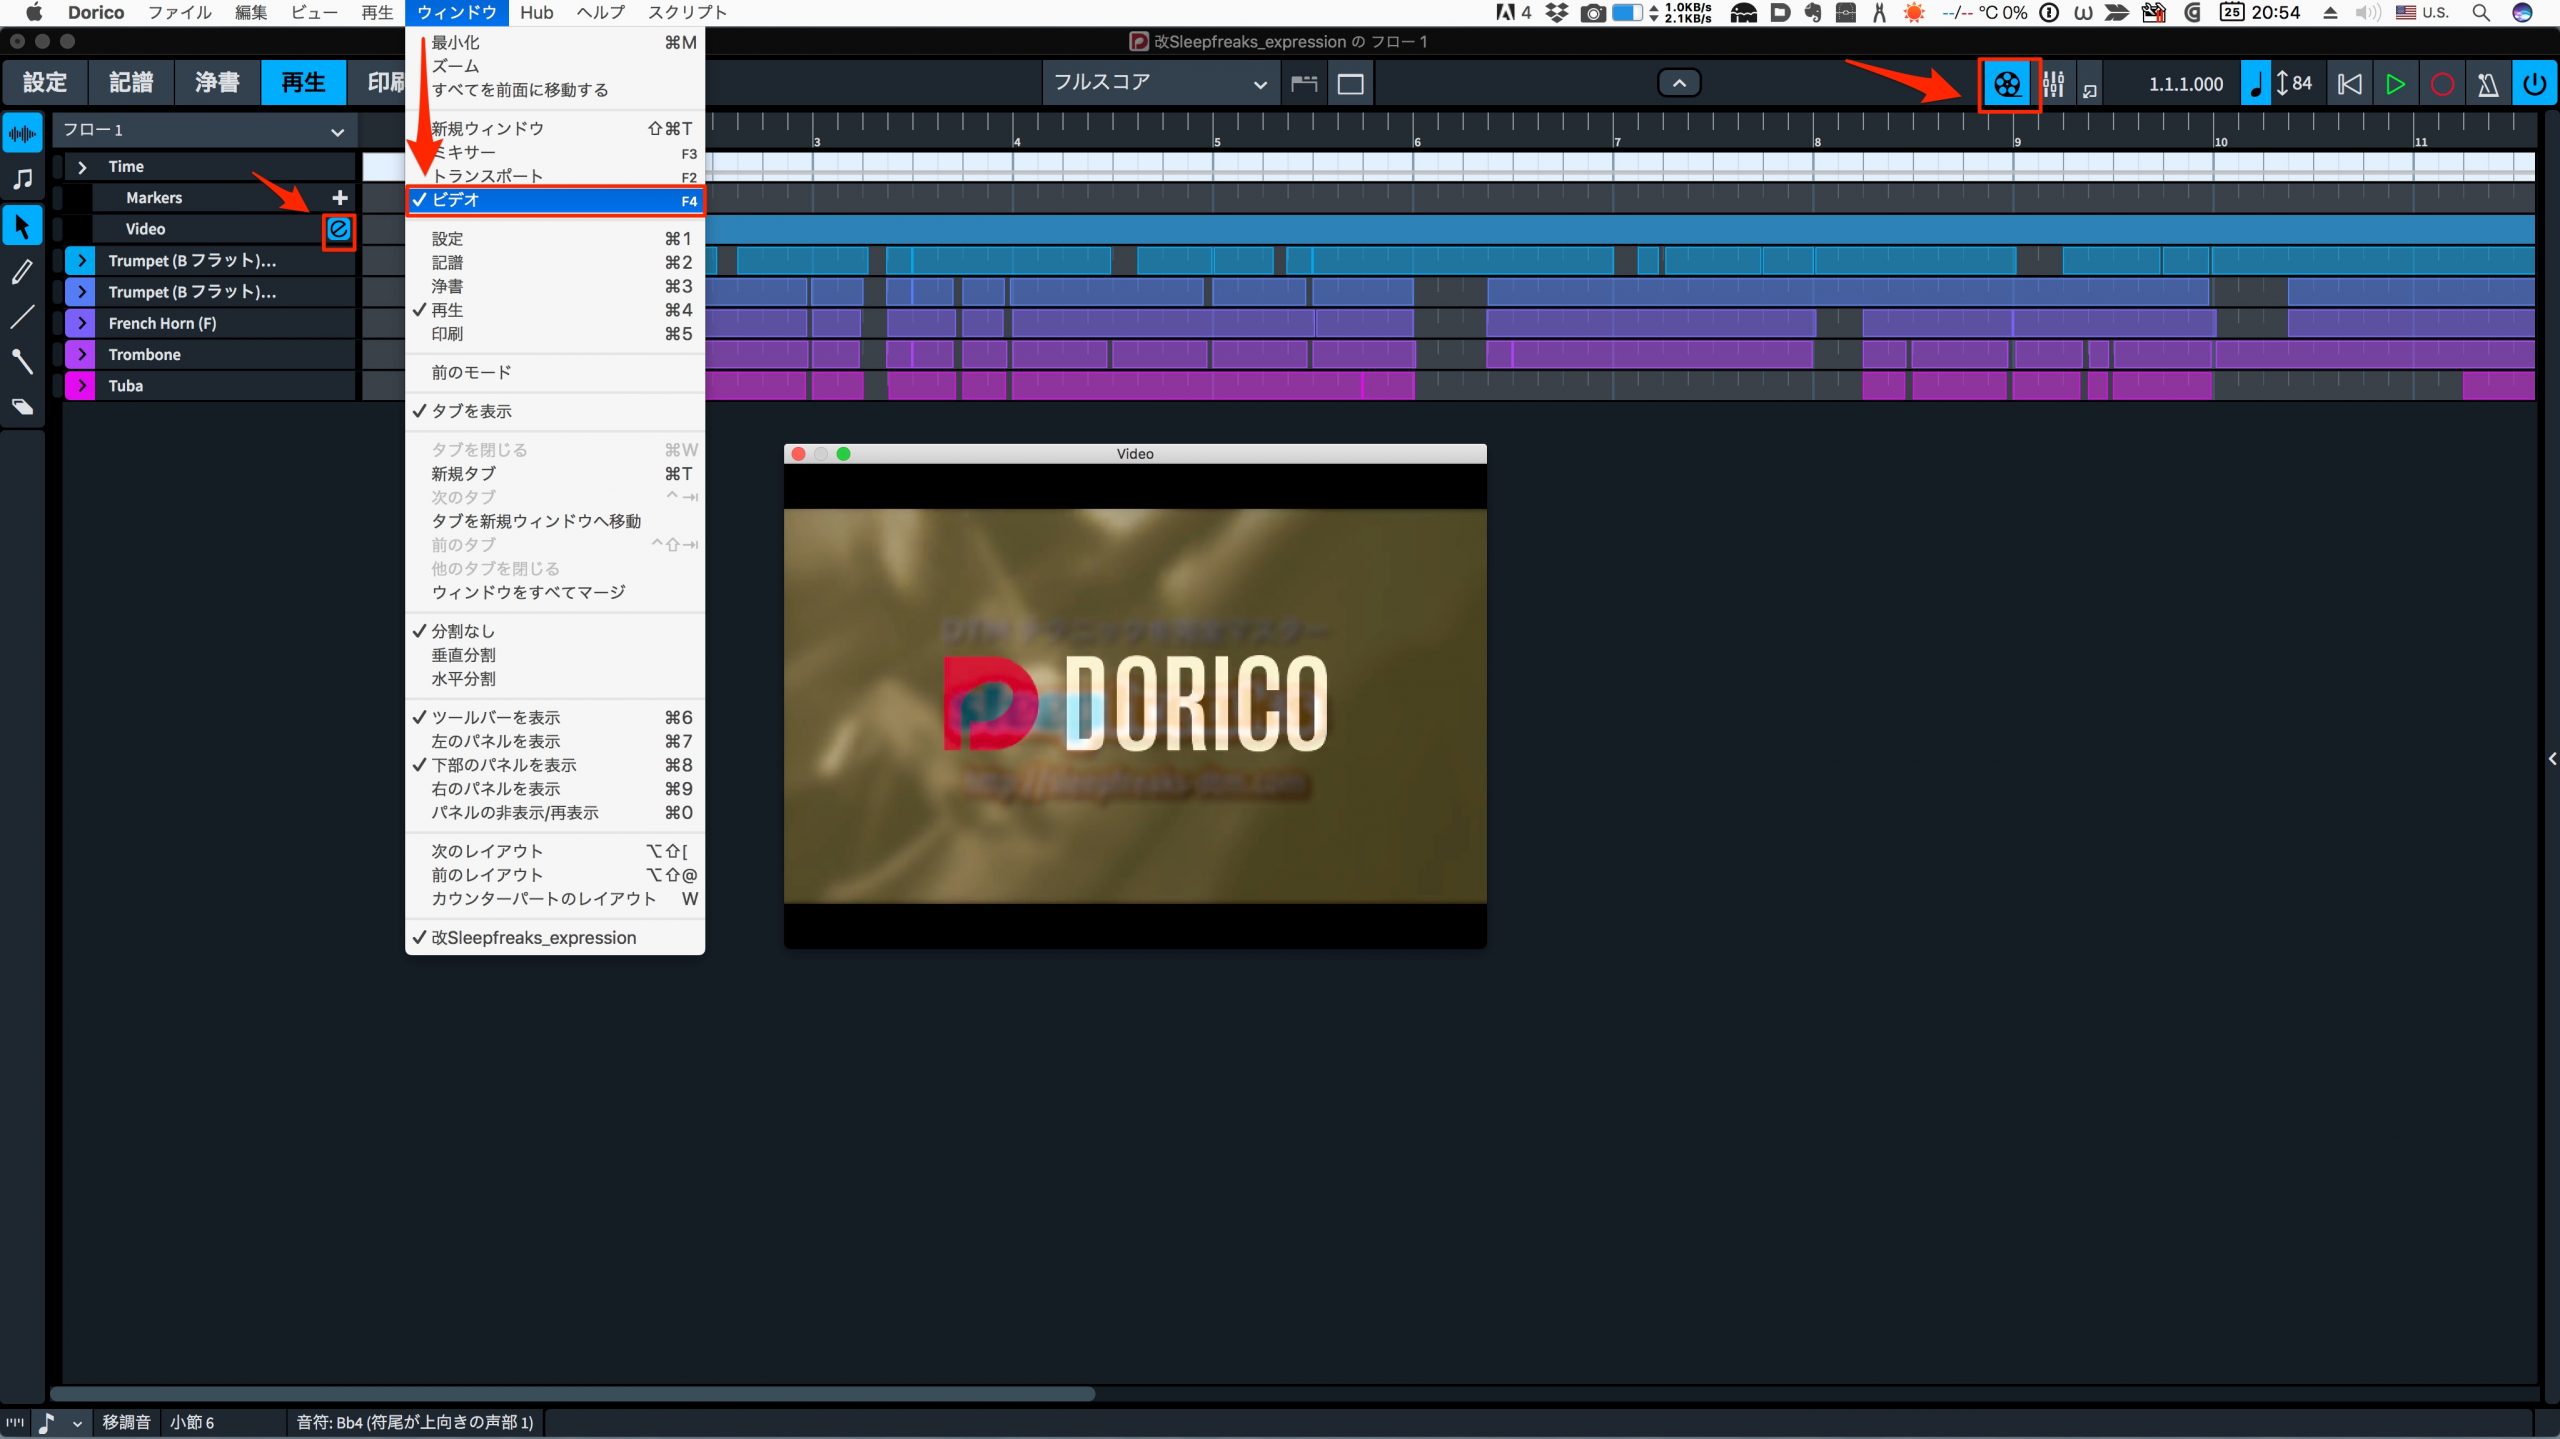Viewport: 2560px width, 1439px height.
Task: Select the drumstick percussion tool
Action: coord(22,361)
